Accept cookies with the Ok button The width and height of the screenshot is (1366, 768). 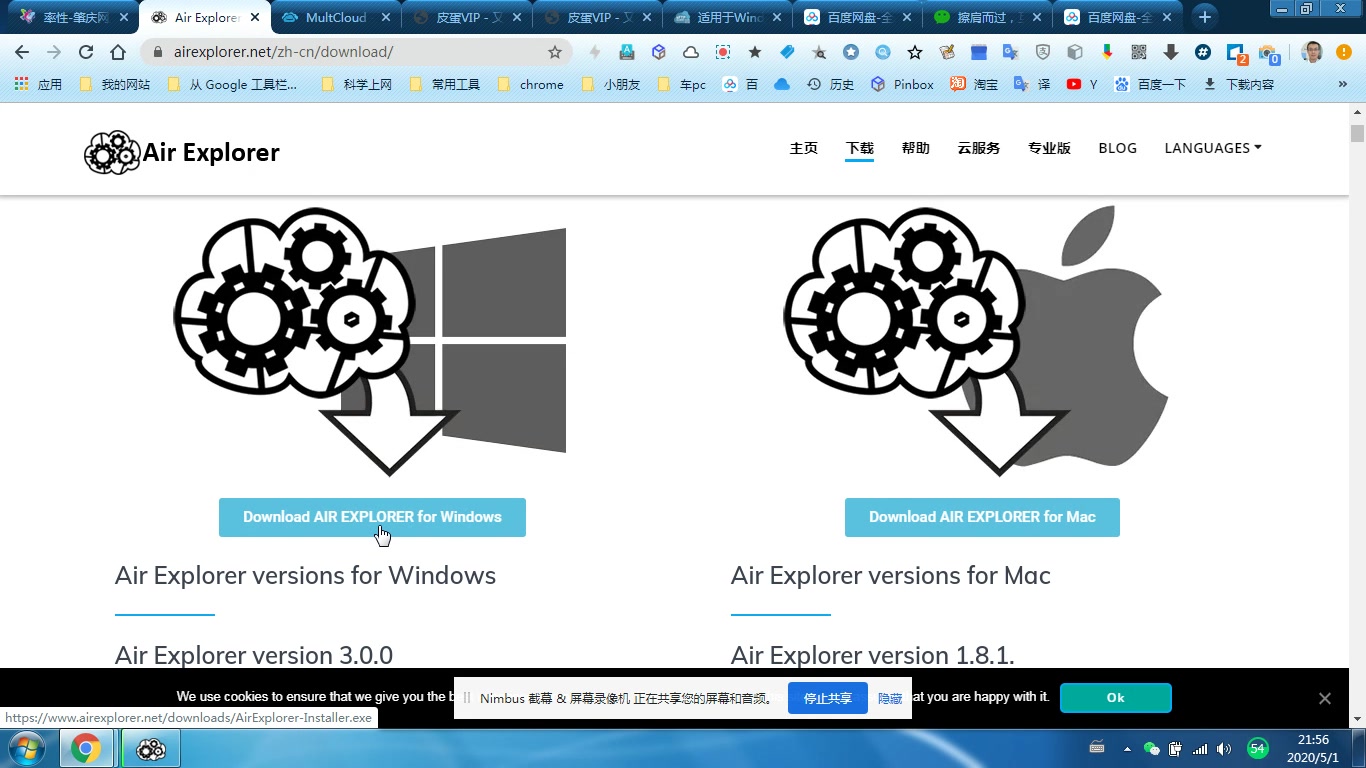[x=1116, y=698]
